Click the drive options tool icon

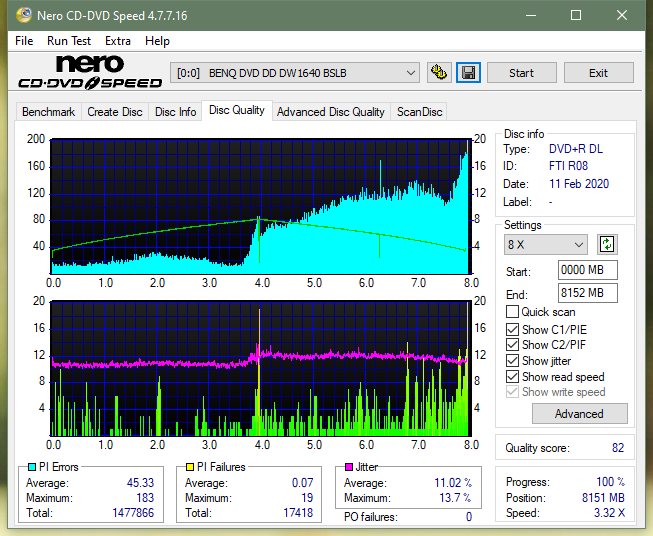(439, 73)
